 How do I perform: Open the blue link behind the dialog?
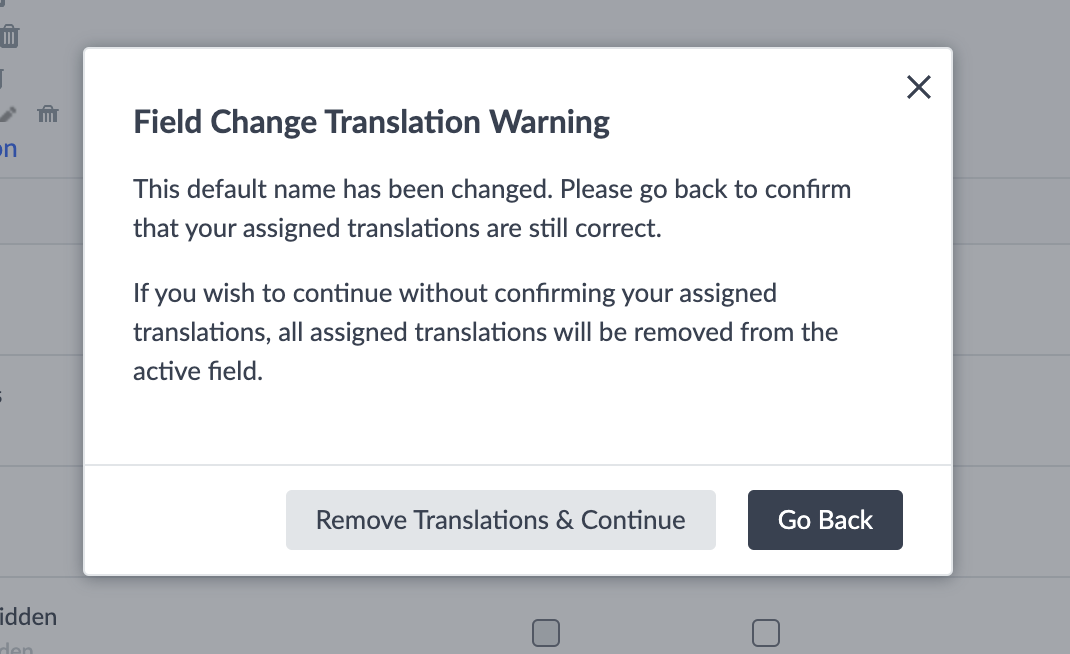click(8, 149)
